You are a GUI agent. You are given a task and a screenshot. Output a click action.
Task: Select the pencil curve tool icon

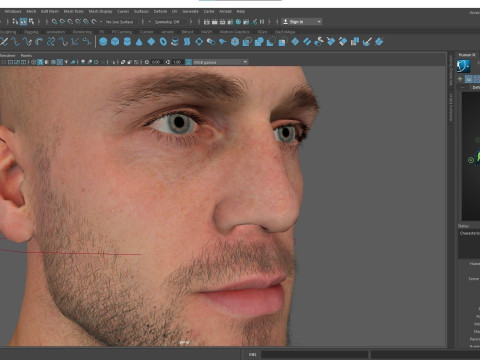coord(27,42)
